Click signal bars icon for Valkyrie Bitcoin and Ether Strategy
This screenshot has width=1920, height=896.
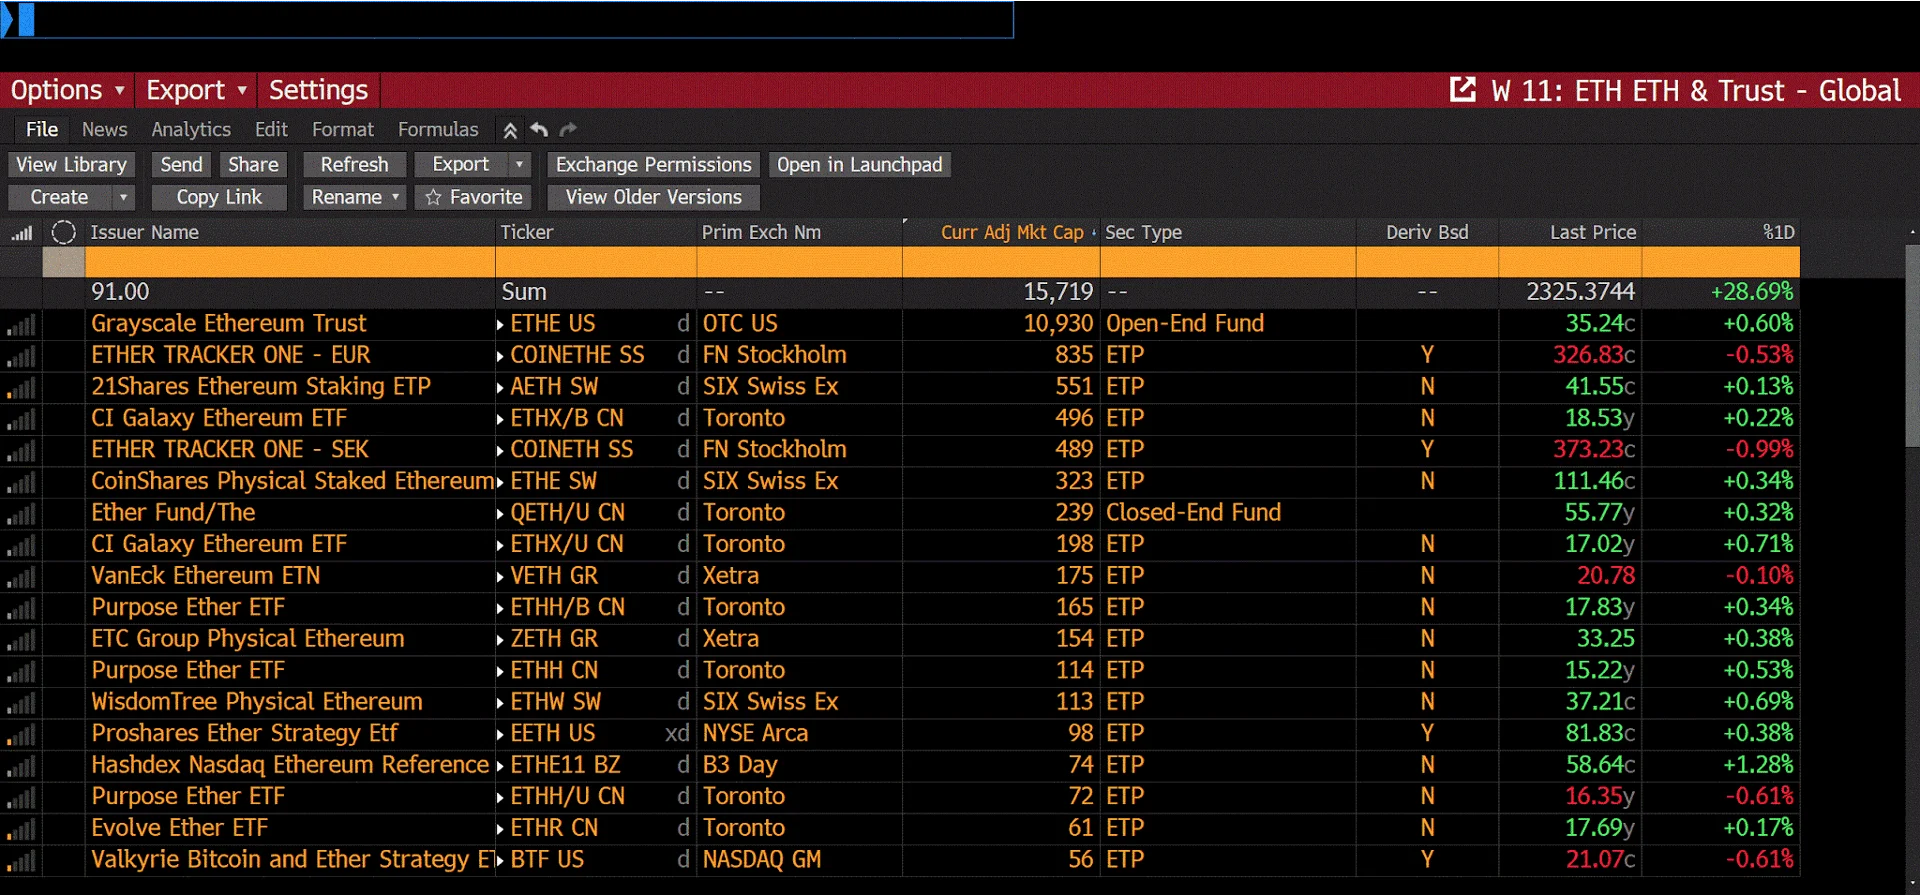click(21, 861)
